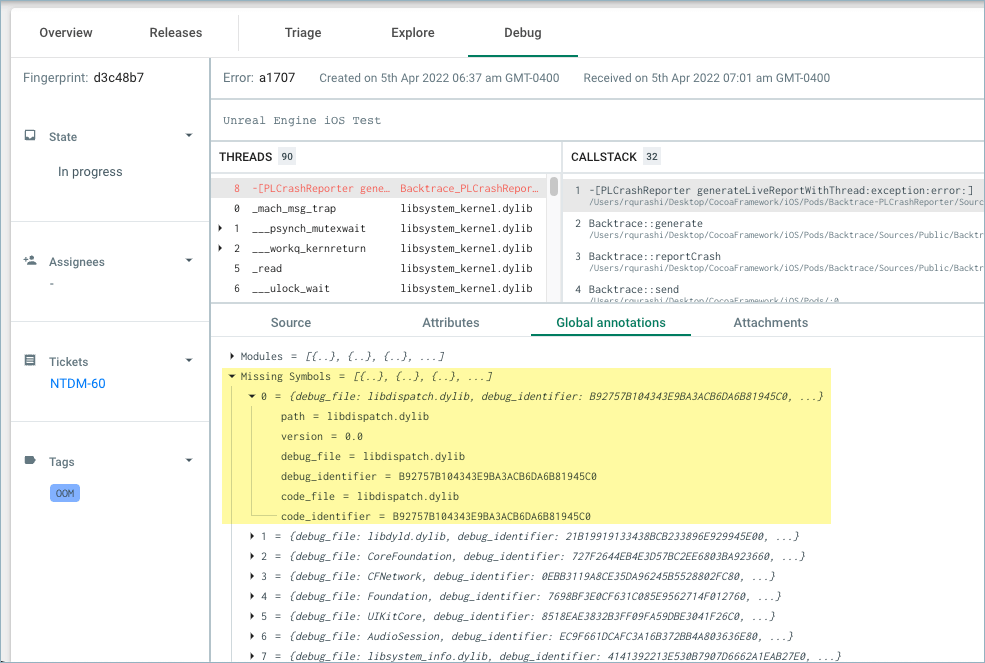Select the Global annotations tab
Image resolution: width=985 pixels, height=663 pixels.
click(611, 322)
